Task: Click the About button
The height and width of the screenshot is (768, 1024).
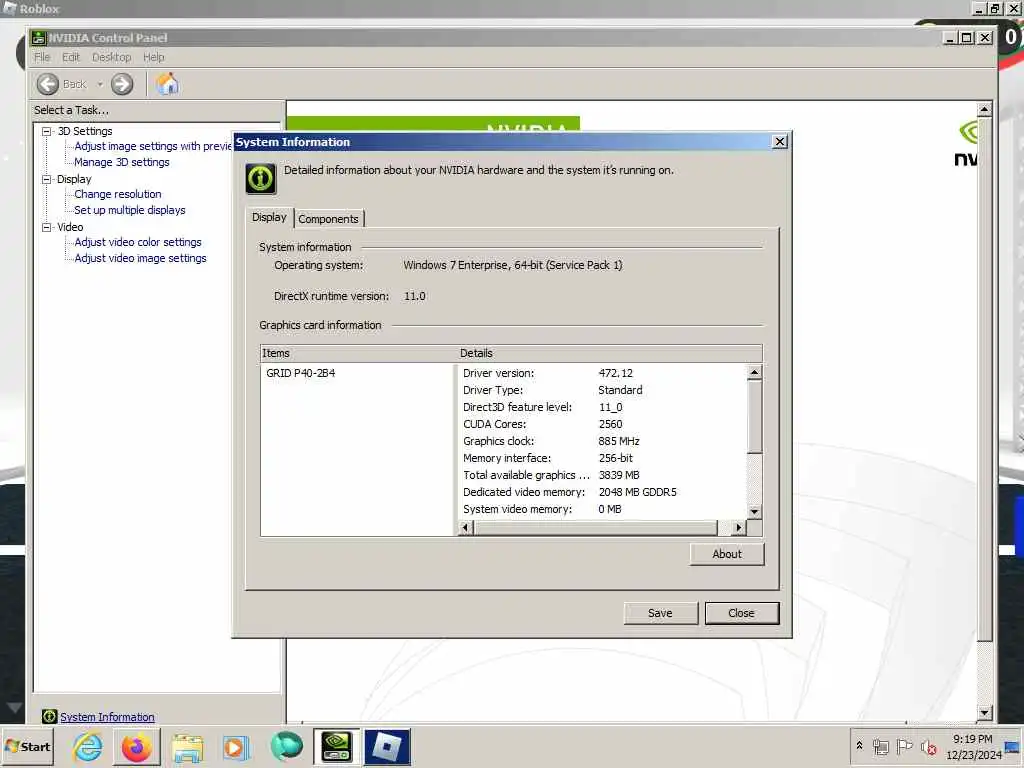Action: click(727, 554)
